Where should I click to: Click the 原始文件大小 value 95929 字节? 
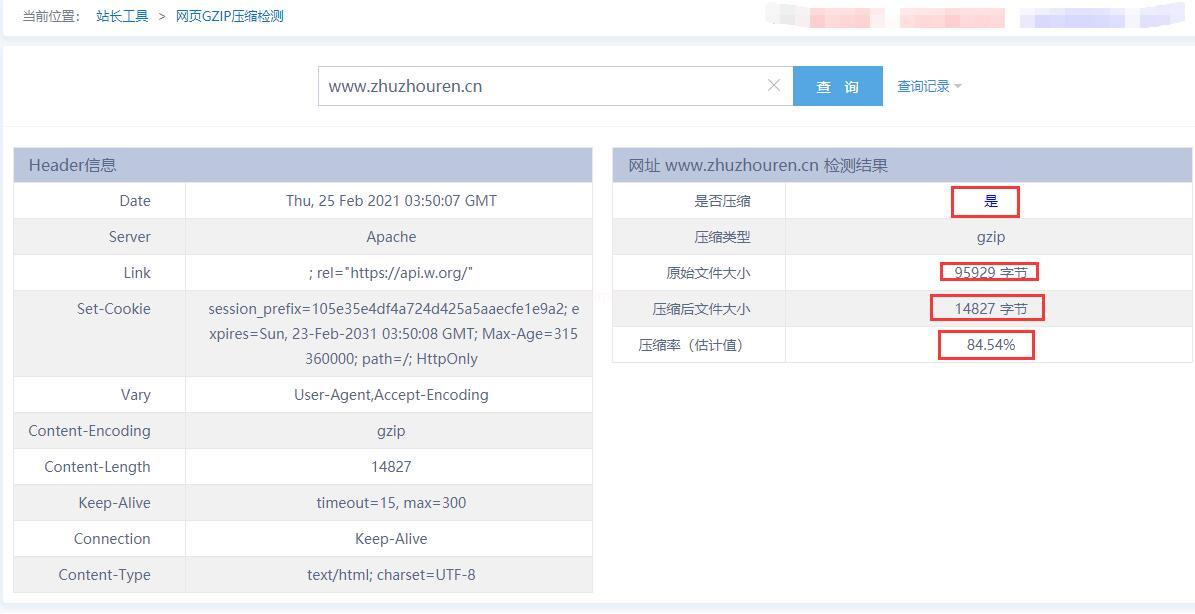pos(990,272)
